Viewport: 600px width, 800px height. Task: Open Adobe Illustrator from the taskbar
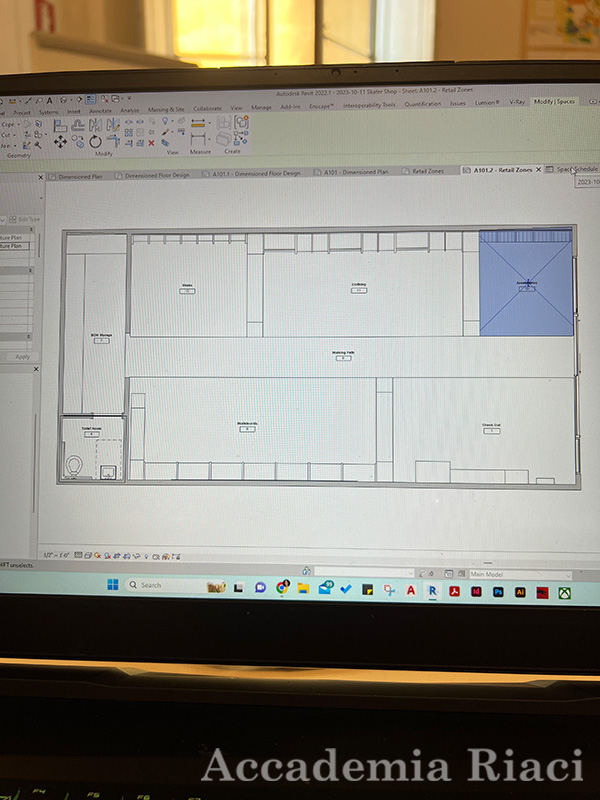tap(520, 592)
